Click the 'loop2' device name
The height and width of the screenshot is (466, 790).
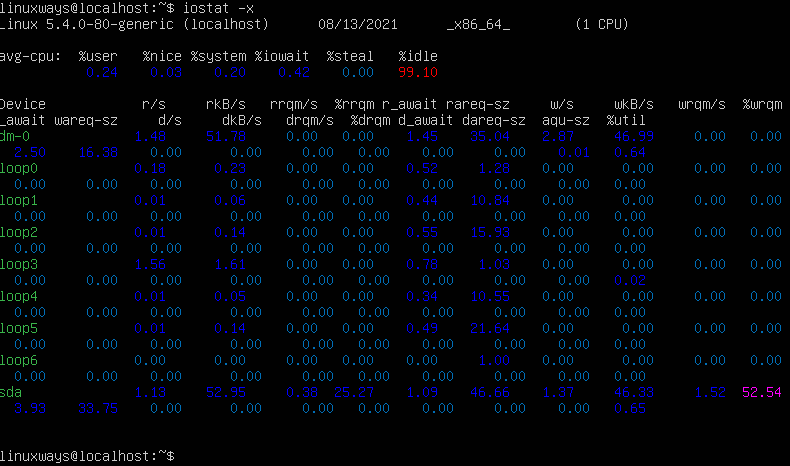pos(19,233)
